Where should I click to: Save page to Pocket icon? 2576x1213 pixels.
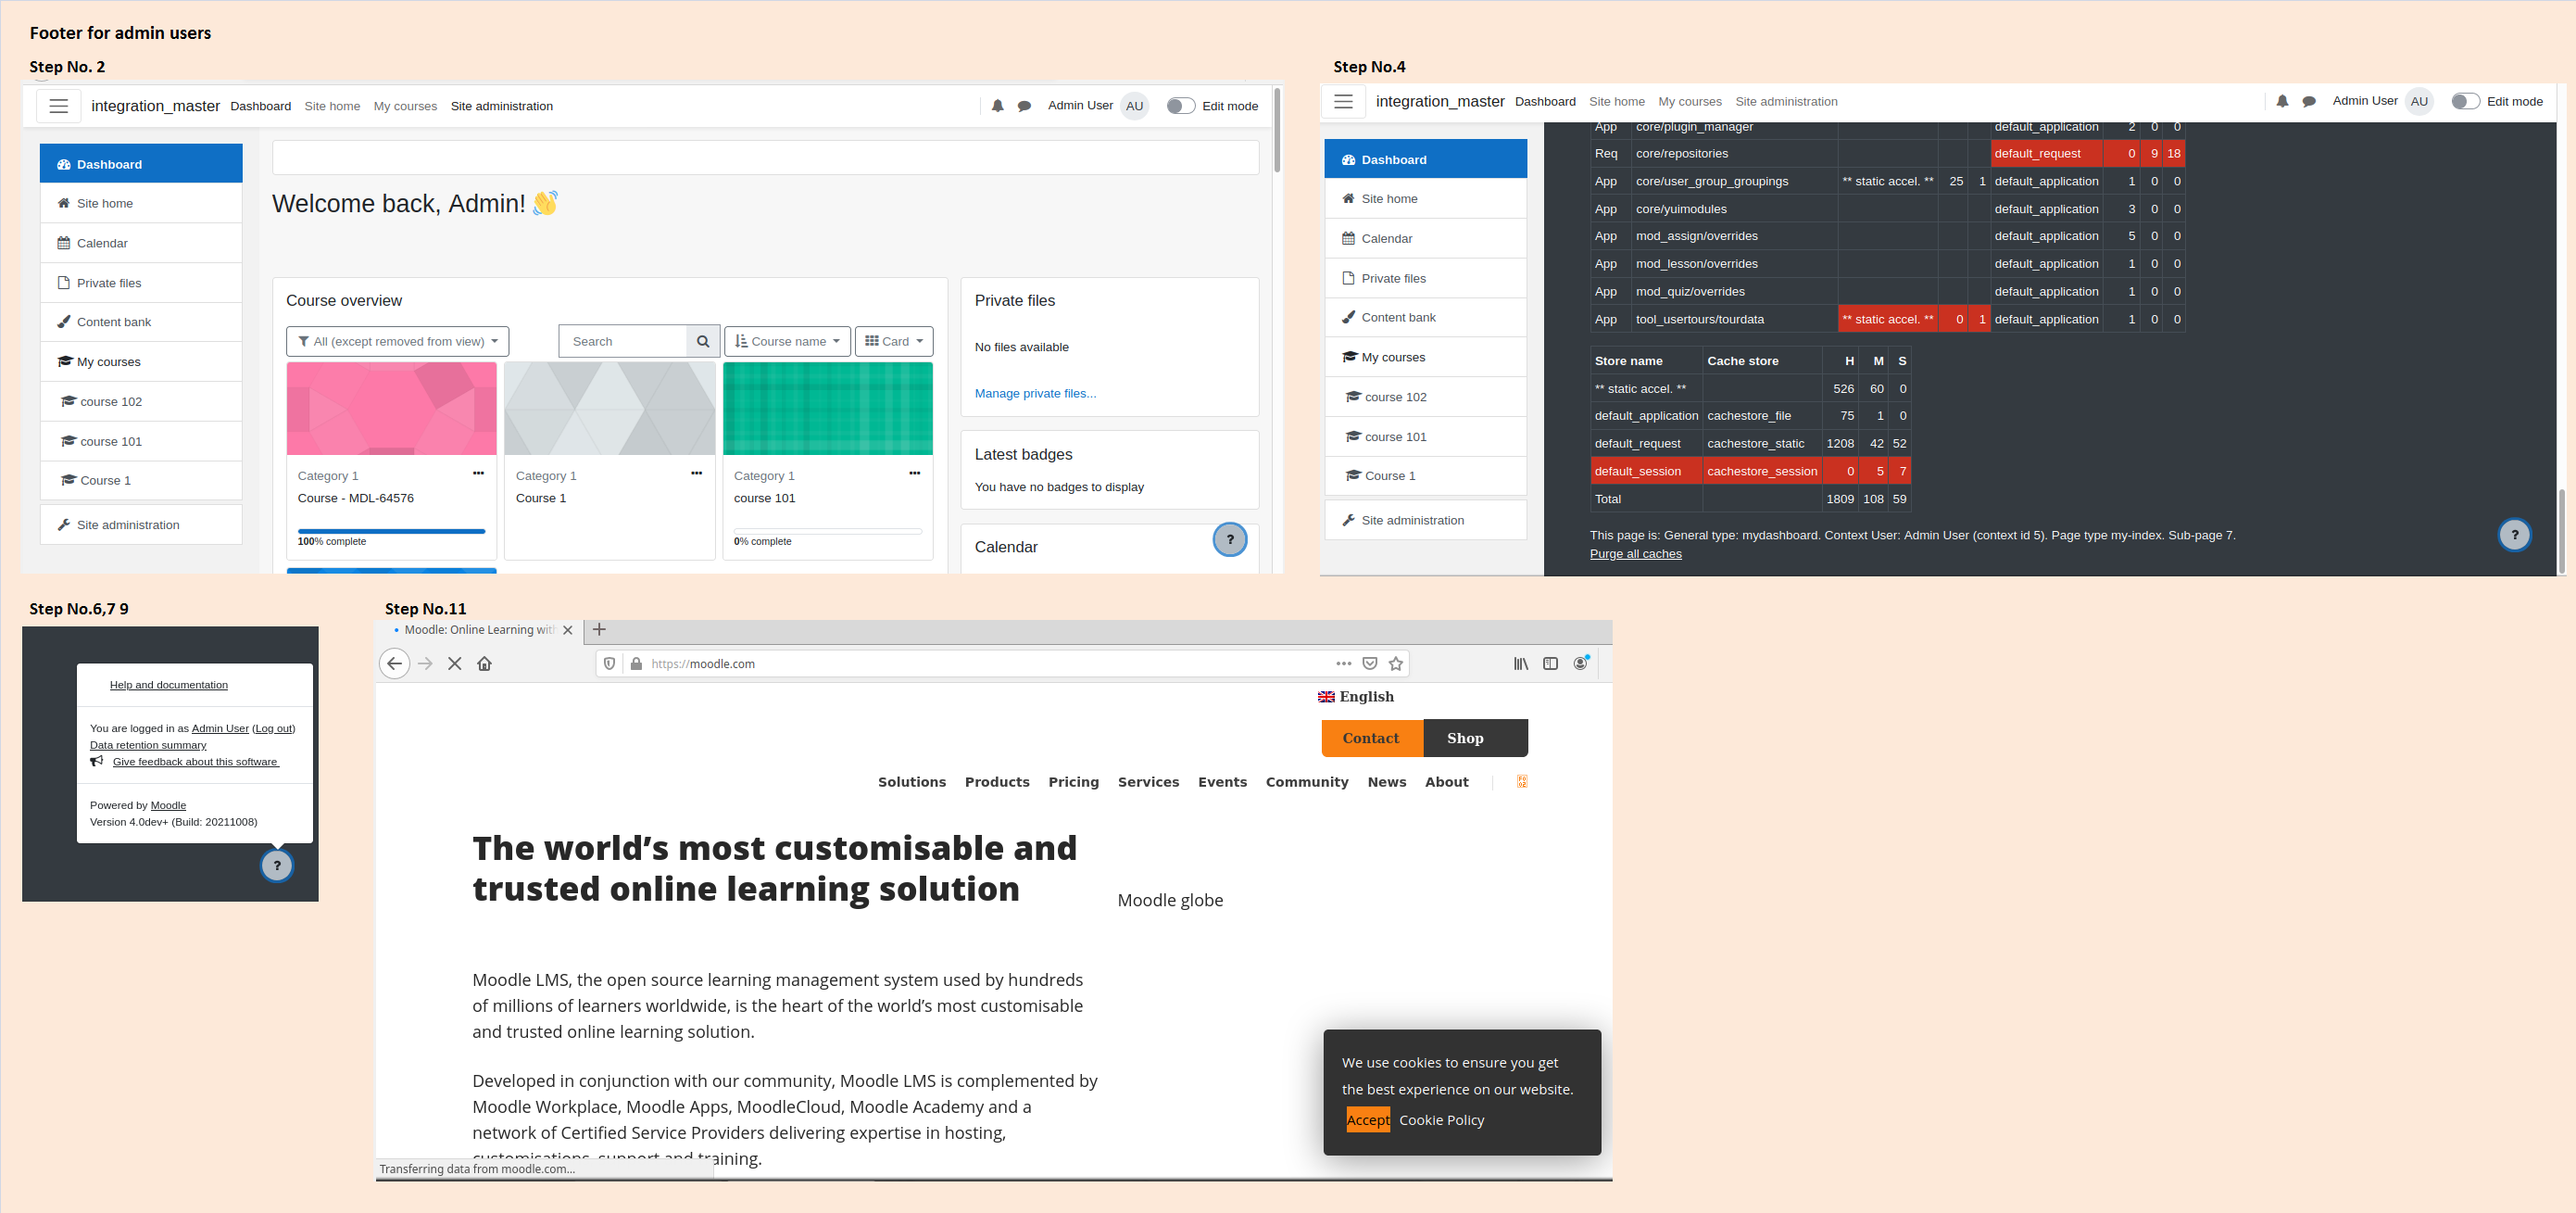click(x=1370, y=663)
